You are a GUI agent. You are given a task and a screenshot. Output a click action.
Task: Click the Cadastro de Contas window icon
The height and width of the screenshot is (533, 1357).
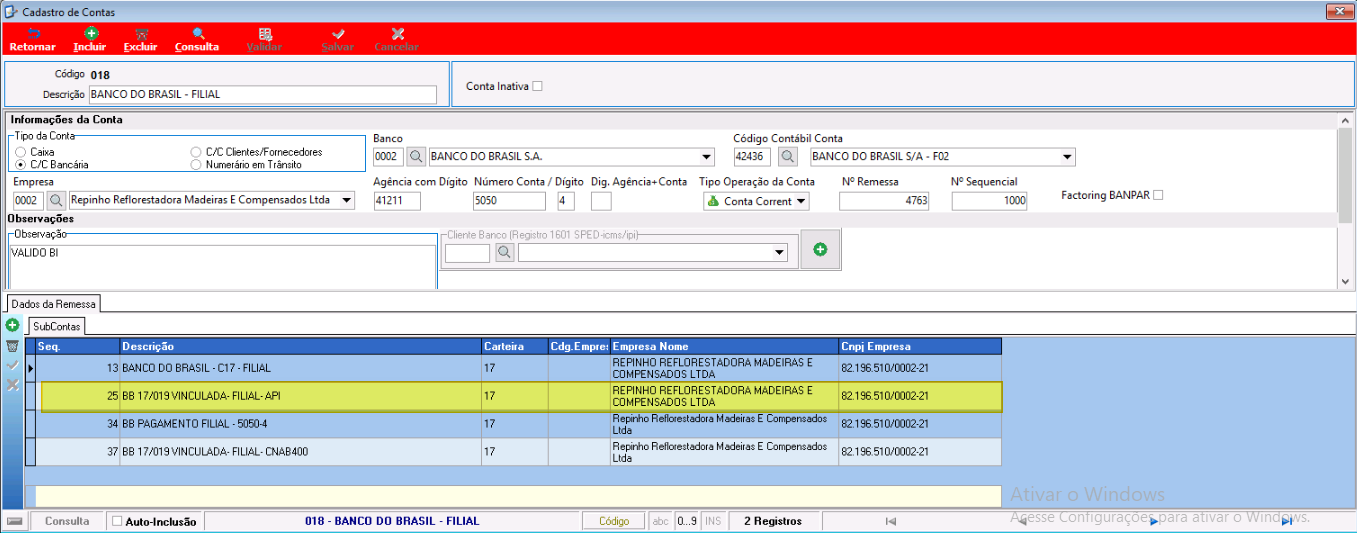[x=11, y=12]
